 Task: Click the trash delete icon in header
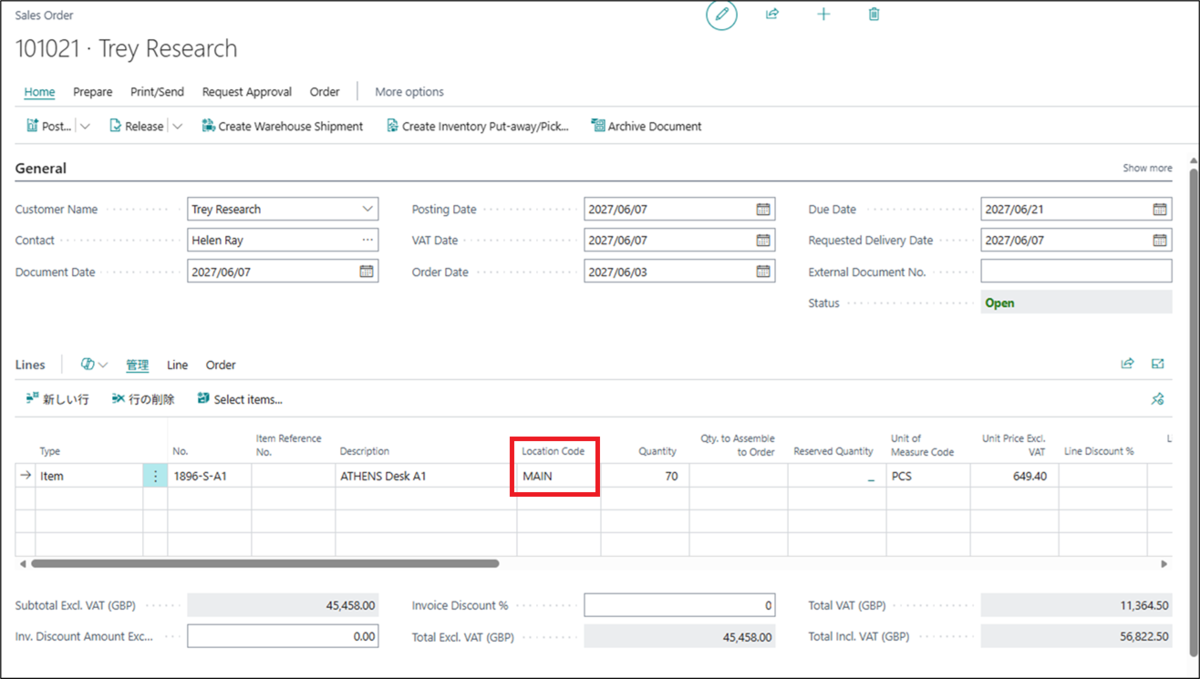coord(874,15)
